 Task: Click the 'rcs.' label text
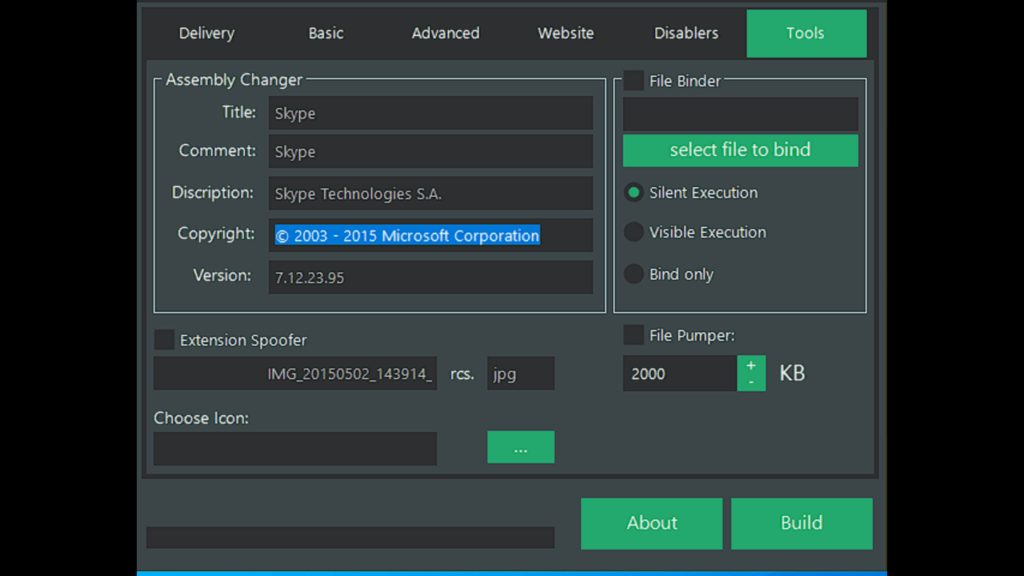click(x=462, y=374)
